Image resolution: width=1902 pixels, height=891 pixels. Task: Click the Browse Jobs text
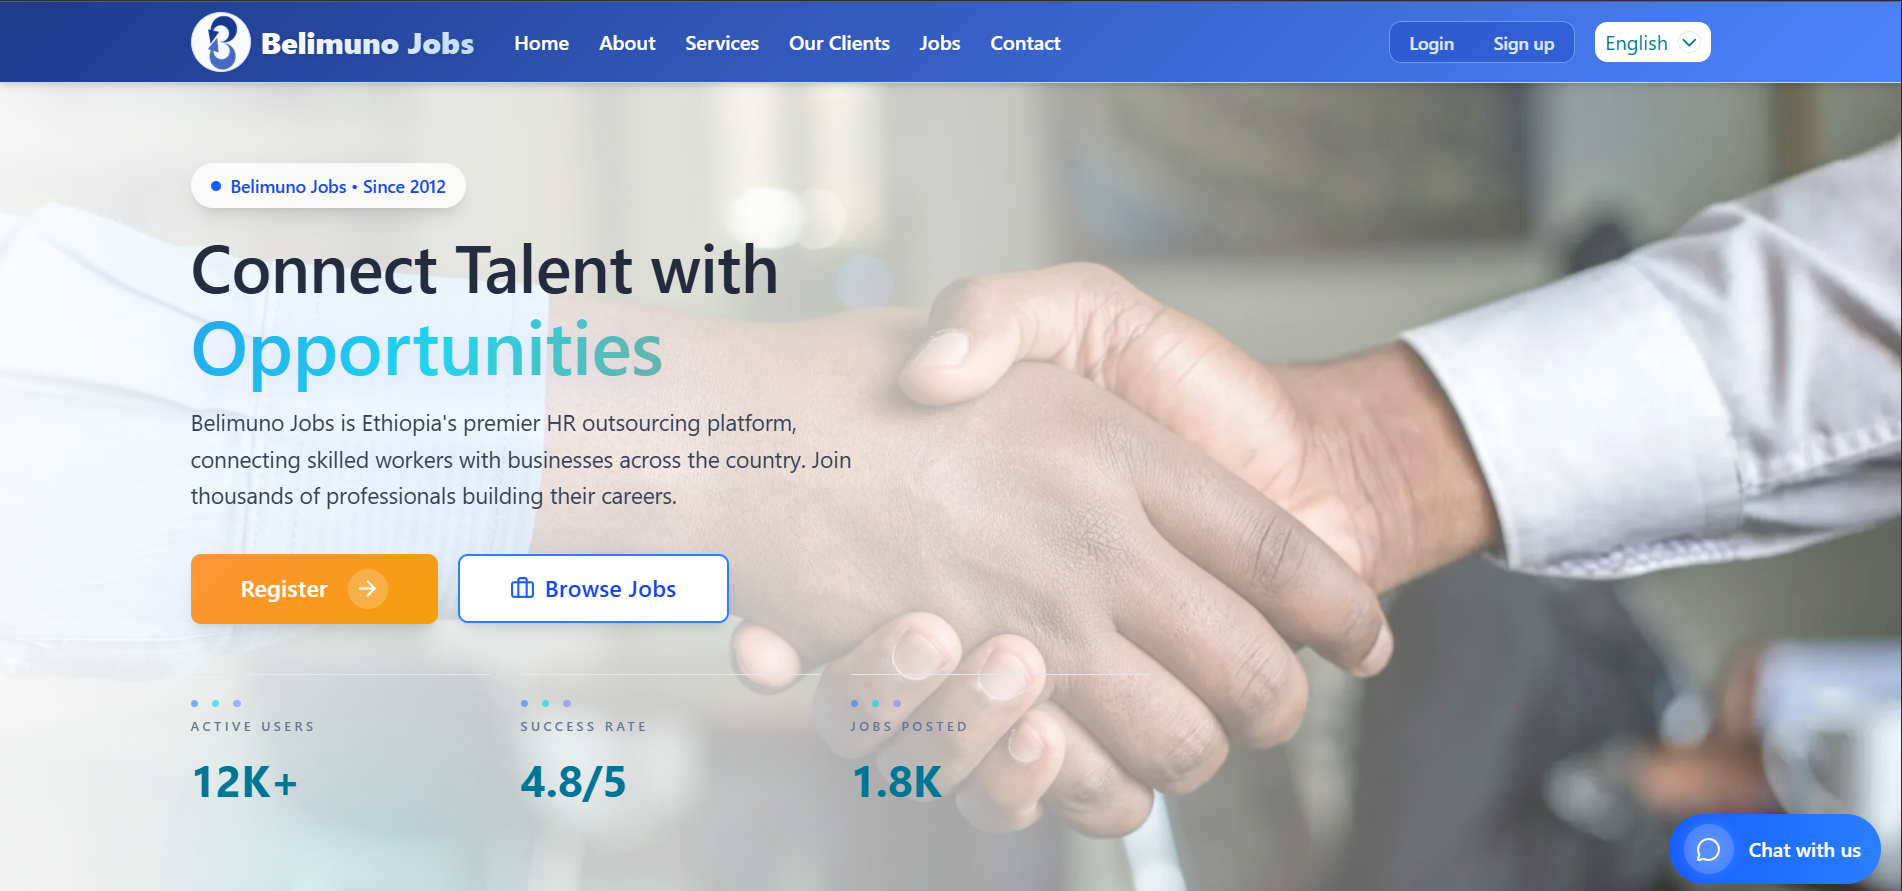click(610, 589)
